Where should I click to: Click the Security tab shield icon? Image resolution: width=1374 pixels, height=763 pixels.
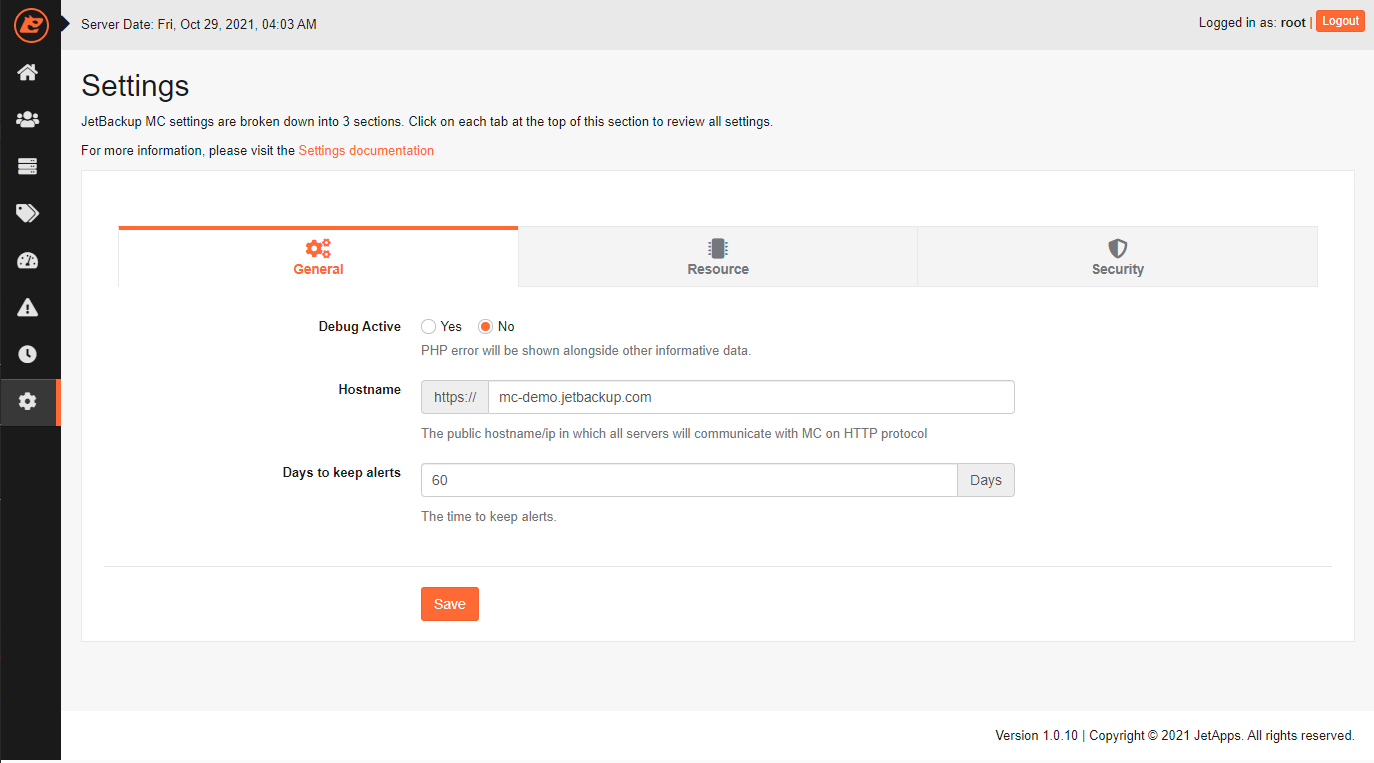point(1118,248)
